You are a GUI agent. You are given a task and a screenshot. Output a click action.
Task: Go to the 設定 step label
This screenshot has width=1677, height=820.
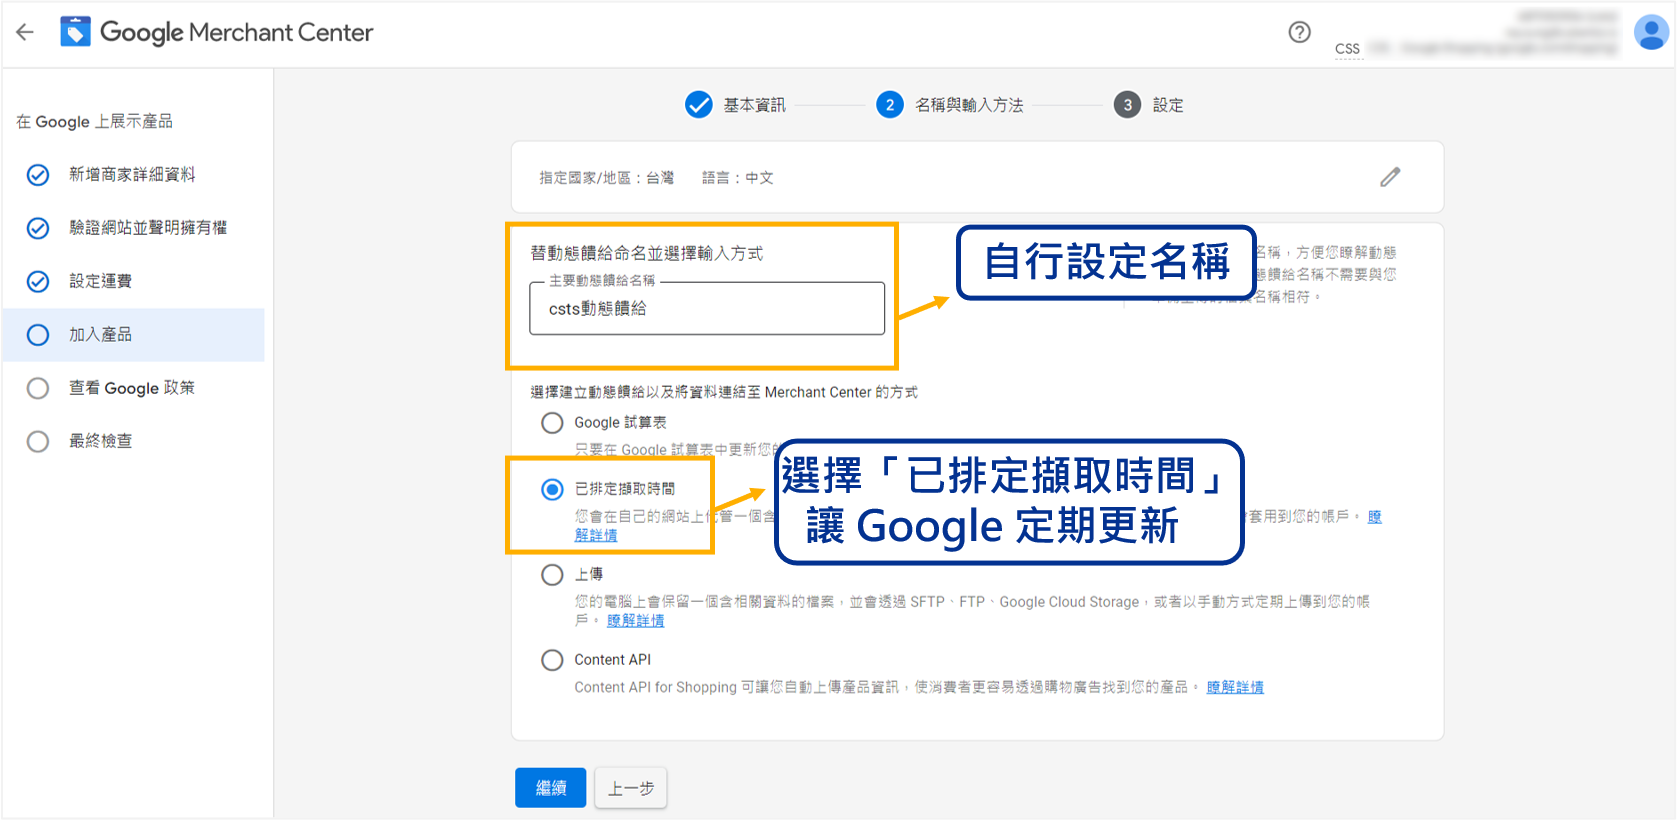point(1168,105)
